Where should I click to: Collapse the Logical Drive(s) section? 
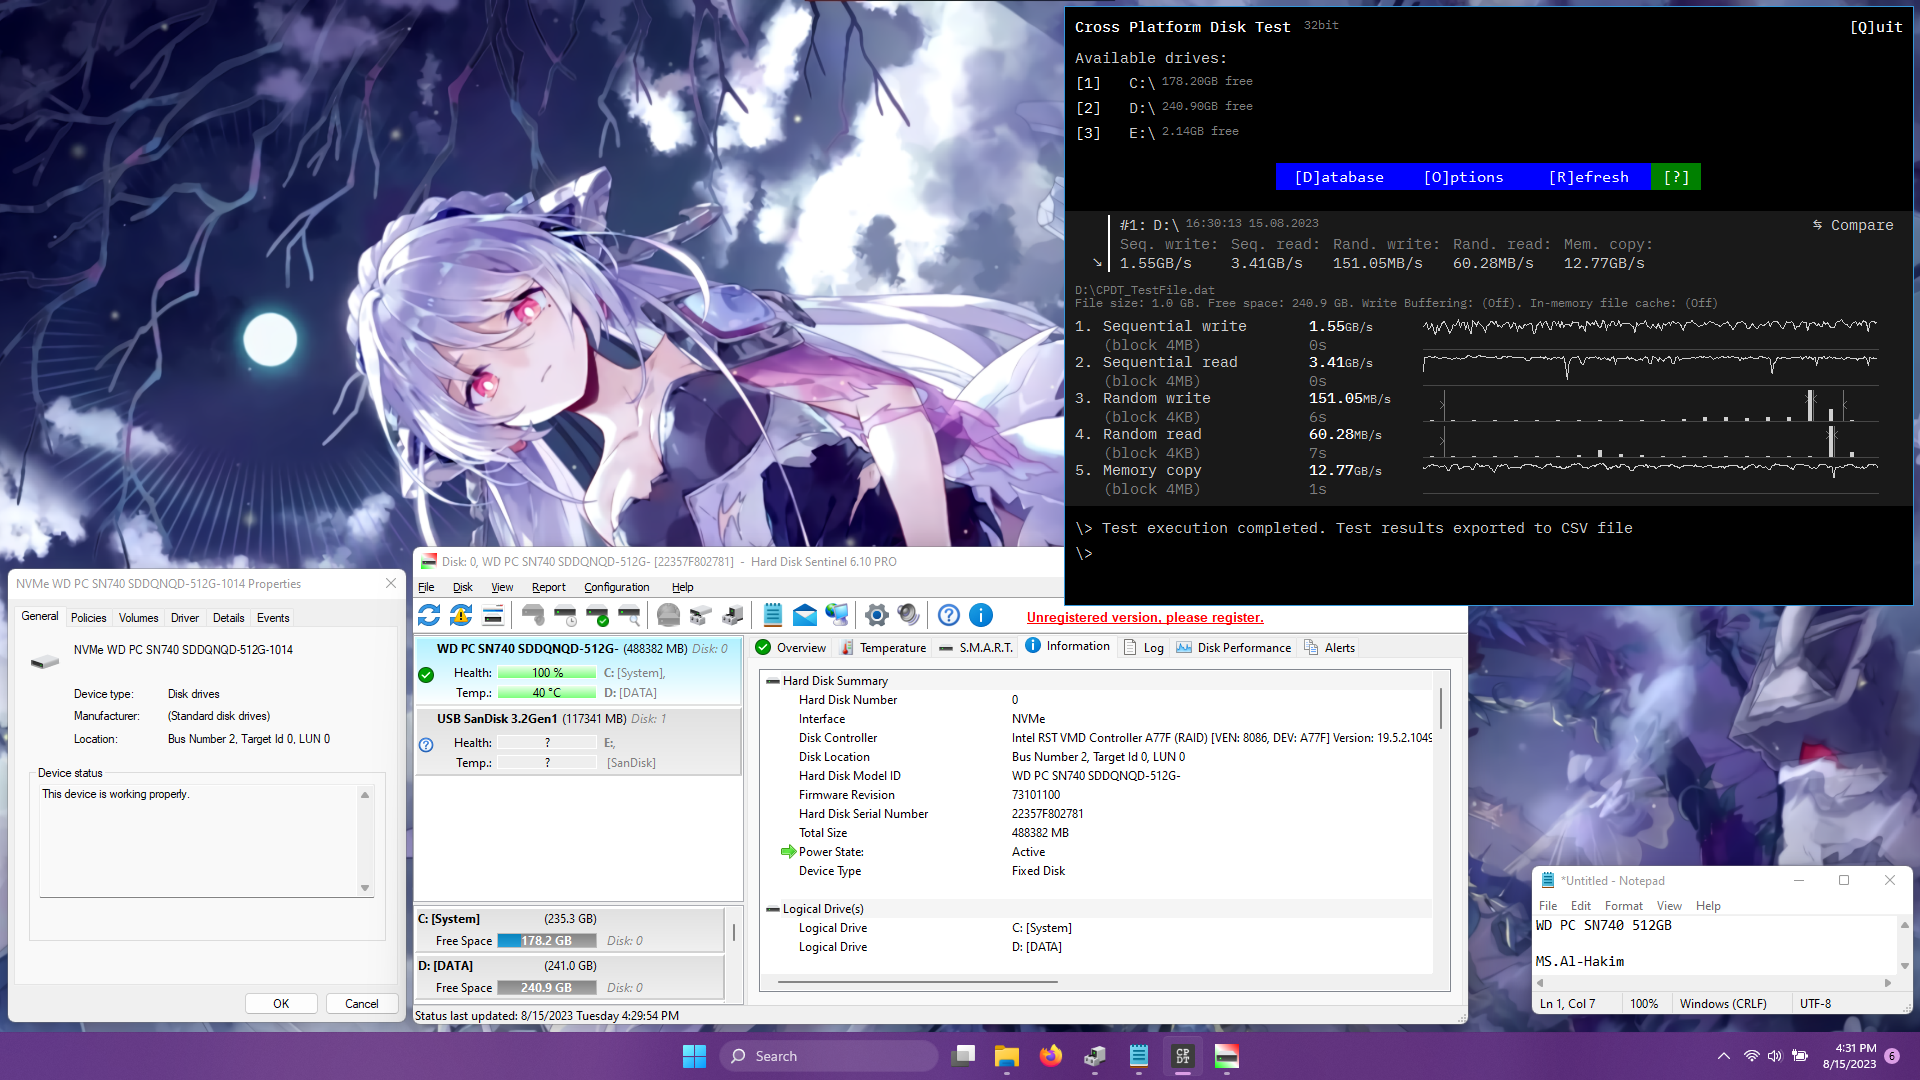773,909
